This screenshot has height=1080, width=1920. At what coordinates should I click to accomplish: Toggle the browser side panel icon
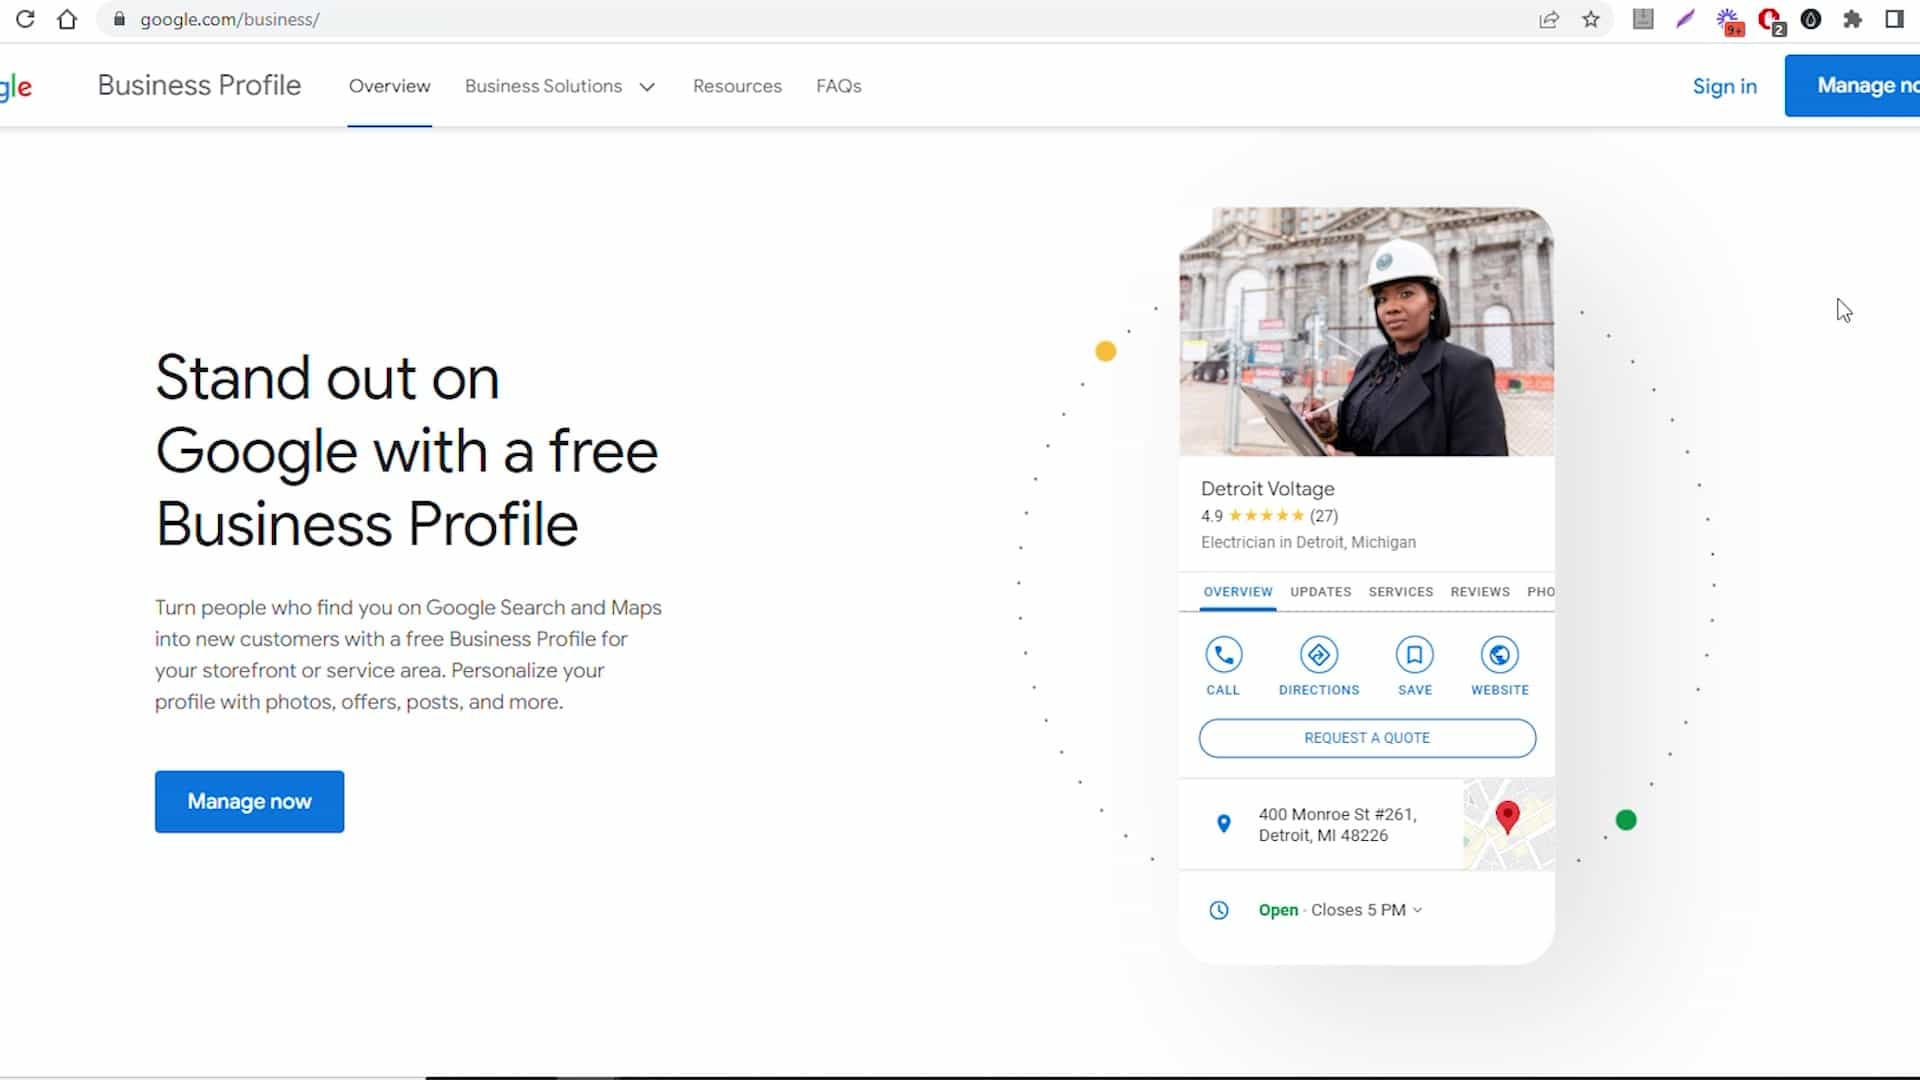(1894, 19)
